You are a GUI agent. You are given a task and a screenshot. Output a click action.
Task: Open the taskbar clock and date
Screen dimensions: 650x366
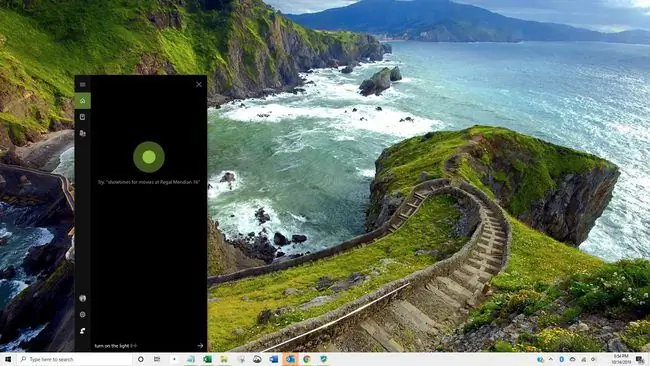(621, 359)
